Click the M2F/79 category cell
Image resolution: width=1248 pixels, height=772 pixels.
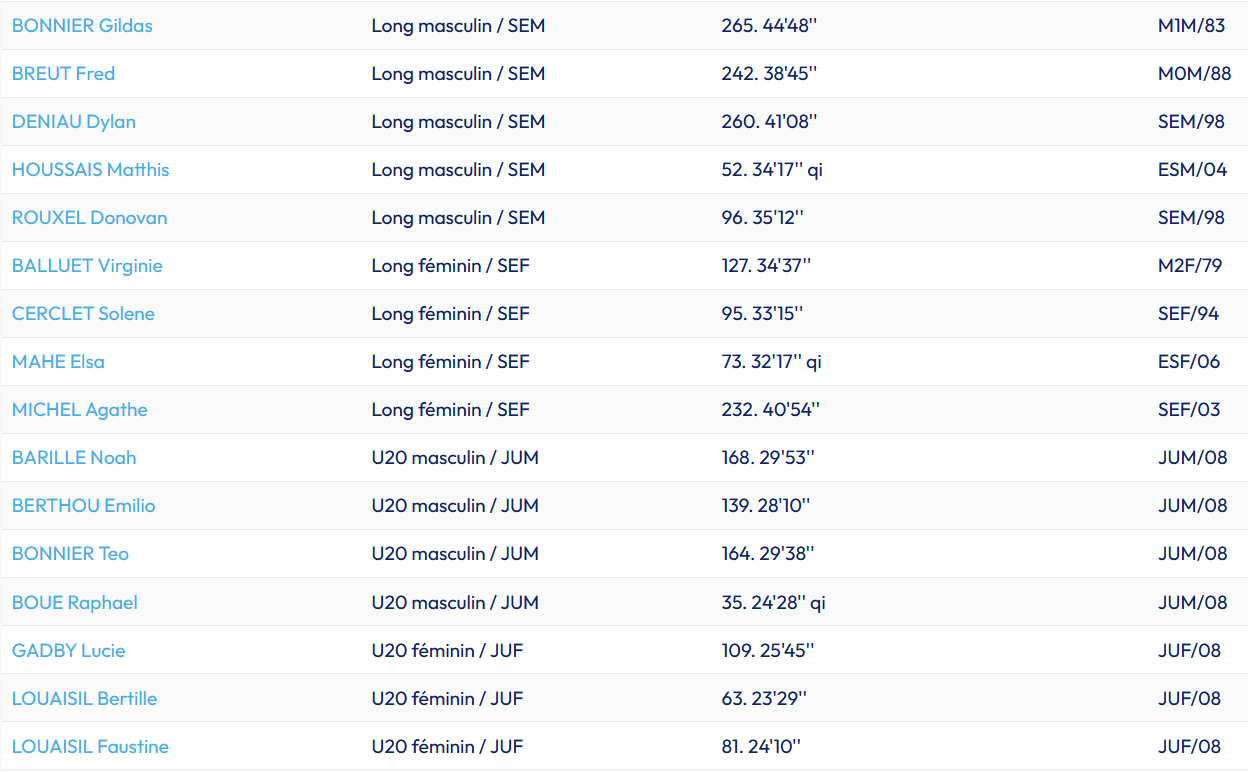pos(1190,266)
